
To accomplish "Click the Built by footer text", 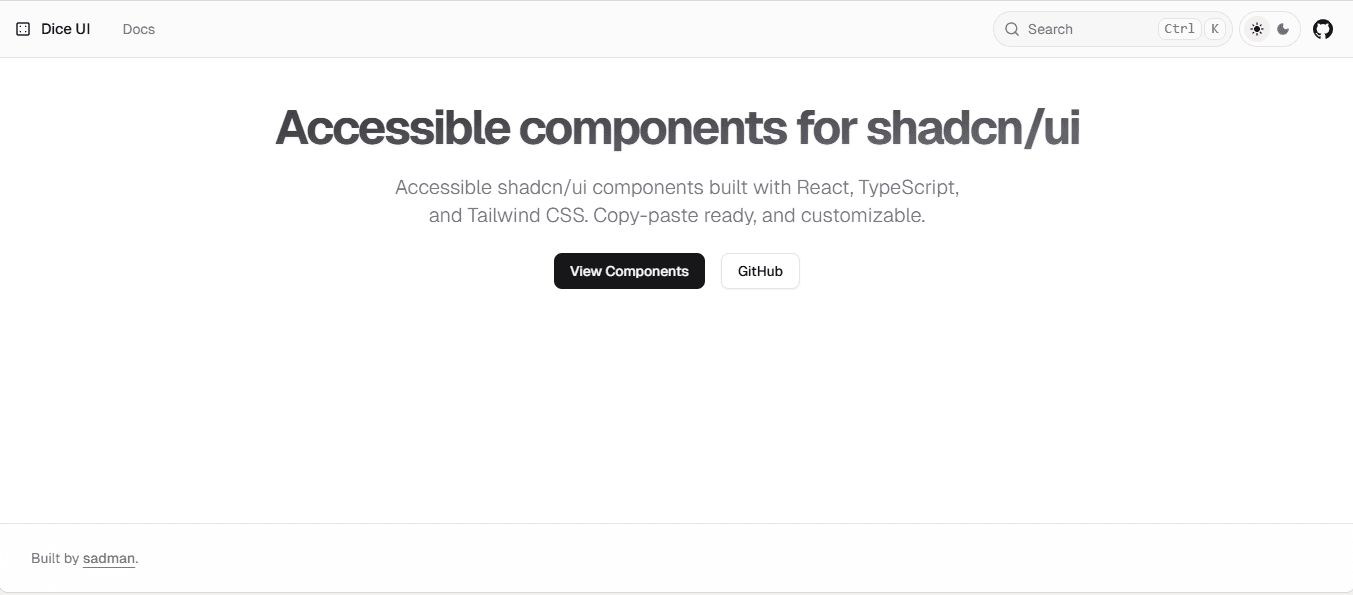I will tap(54, 558).
